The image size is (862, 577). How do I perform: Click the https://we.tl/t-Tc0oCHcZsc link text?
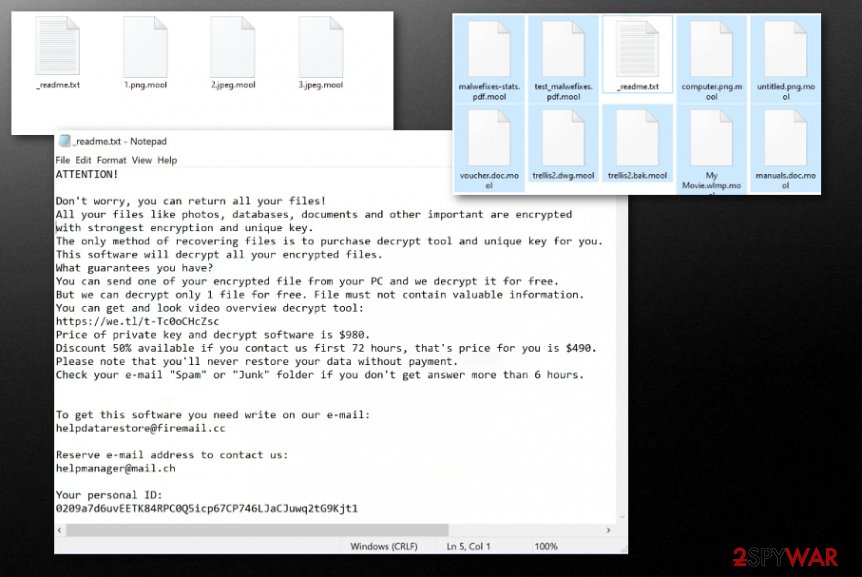(x=137, y=321)
